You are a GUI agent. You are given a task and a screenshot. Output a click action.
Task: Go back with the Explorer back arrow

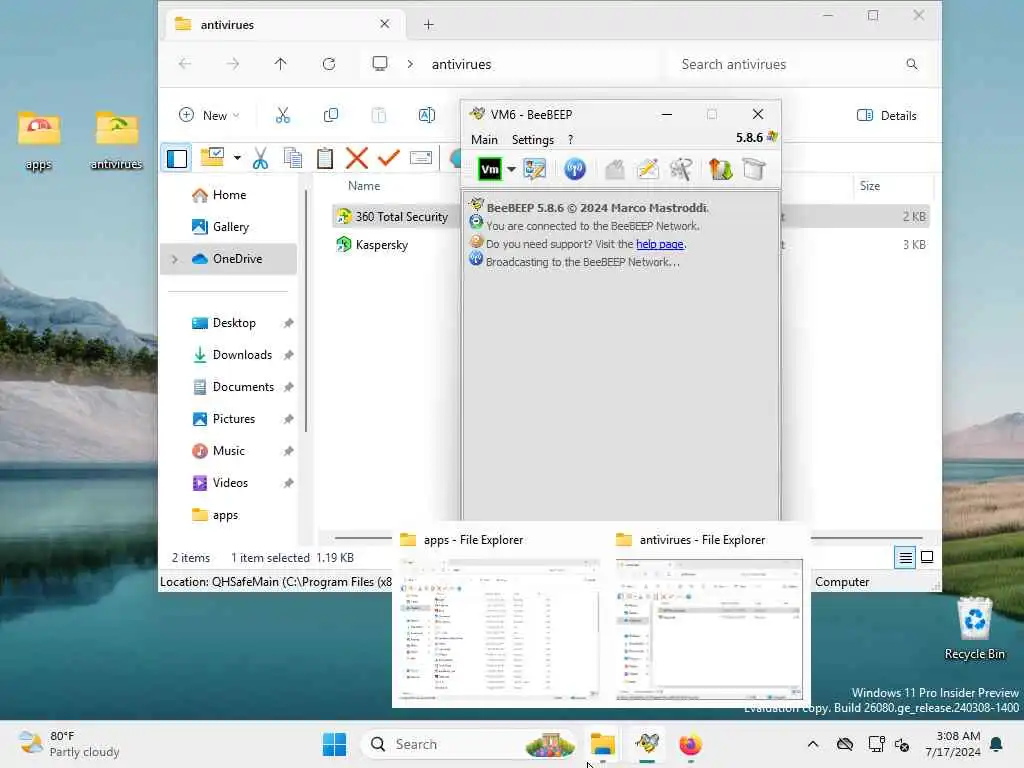coord(185,64)
